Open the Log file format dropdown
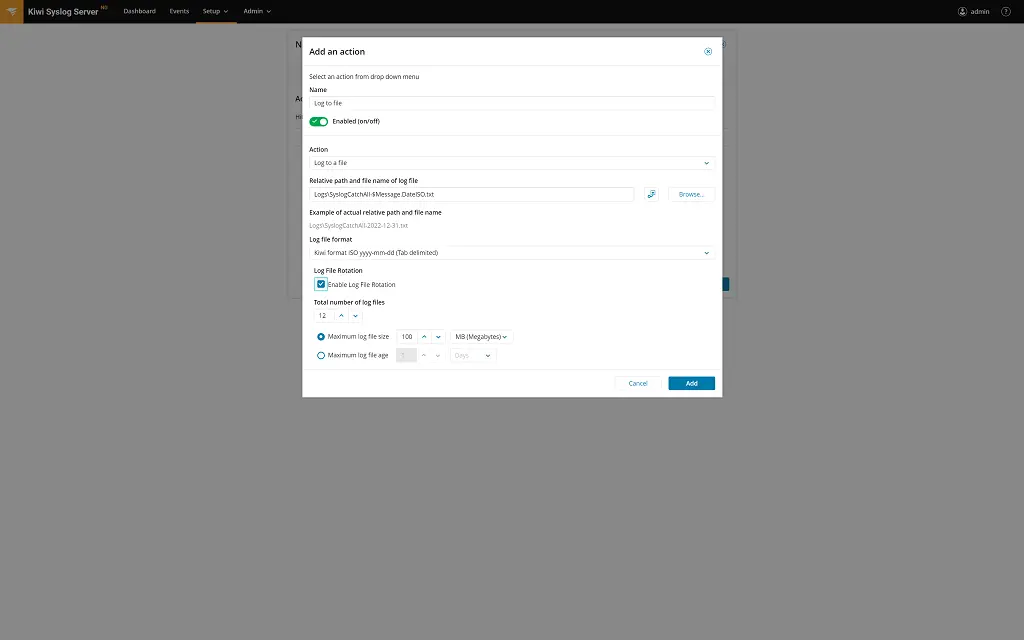 [x=512, y=253]
